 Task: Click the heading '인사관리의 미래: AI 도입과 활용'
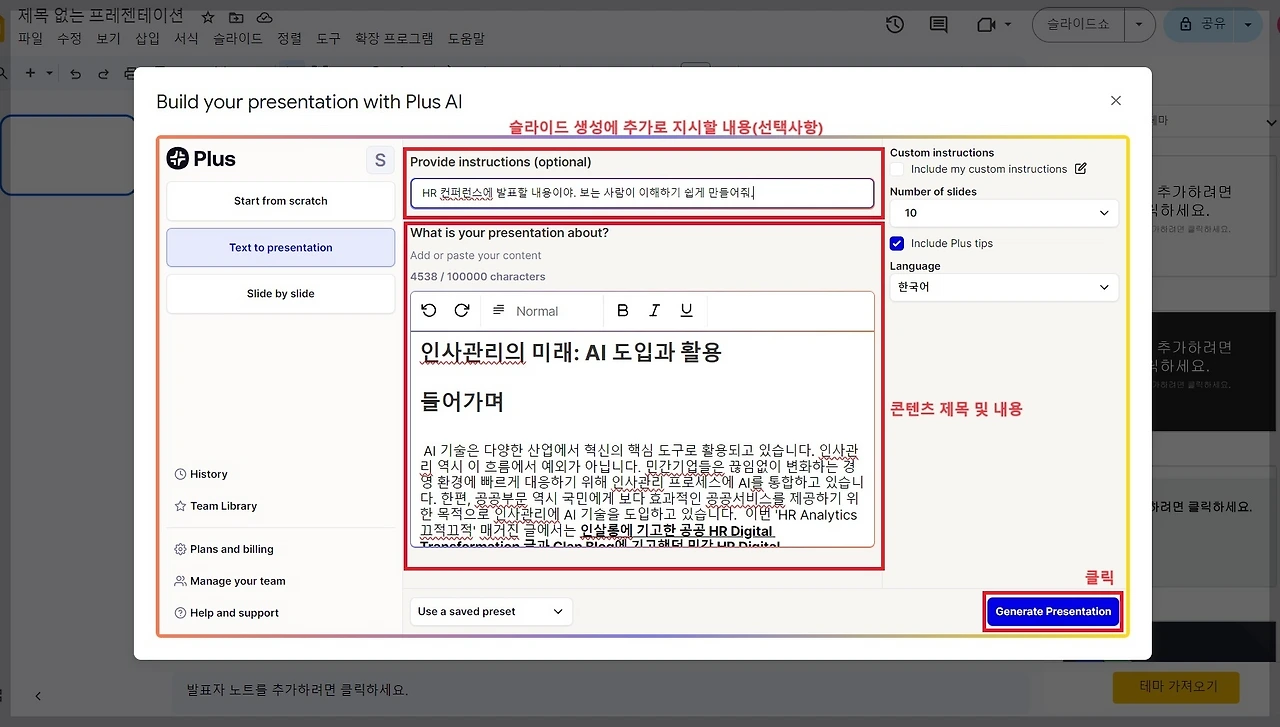click(571, 352)
